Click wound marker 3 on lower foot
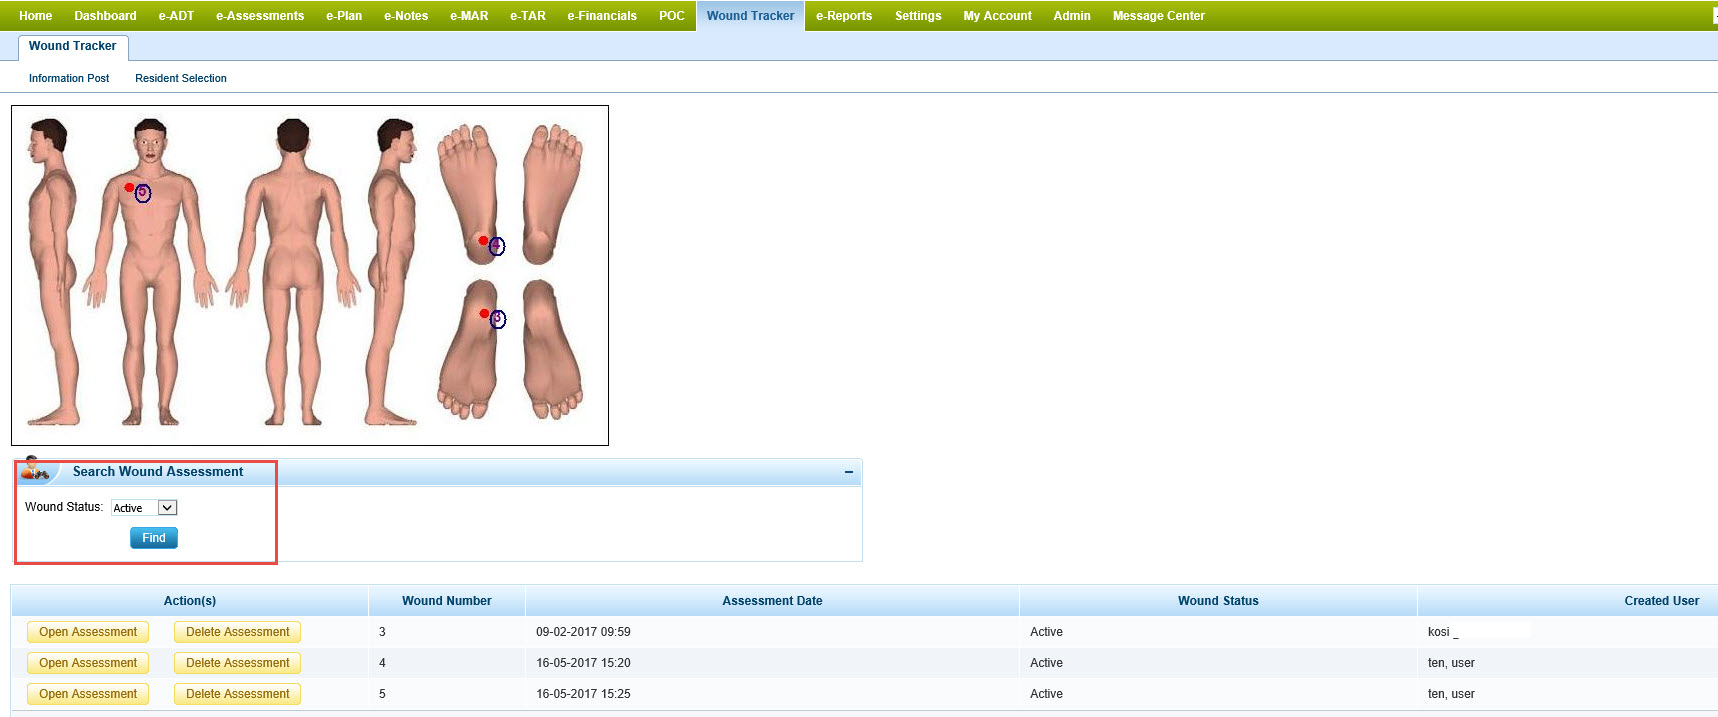Screen dimensions: 1718x717 (497, 319)
